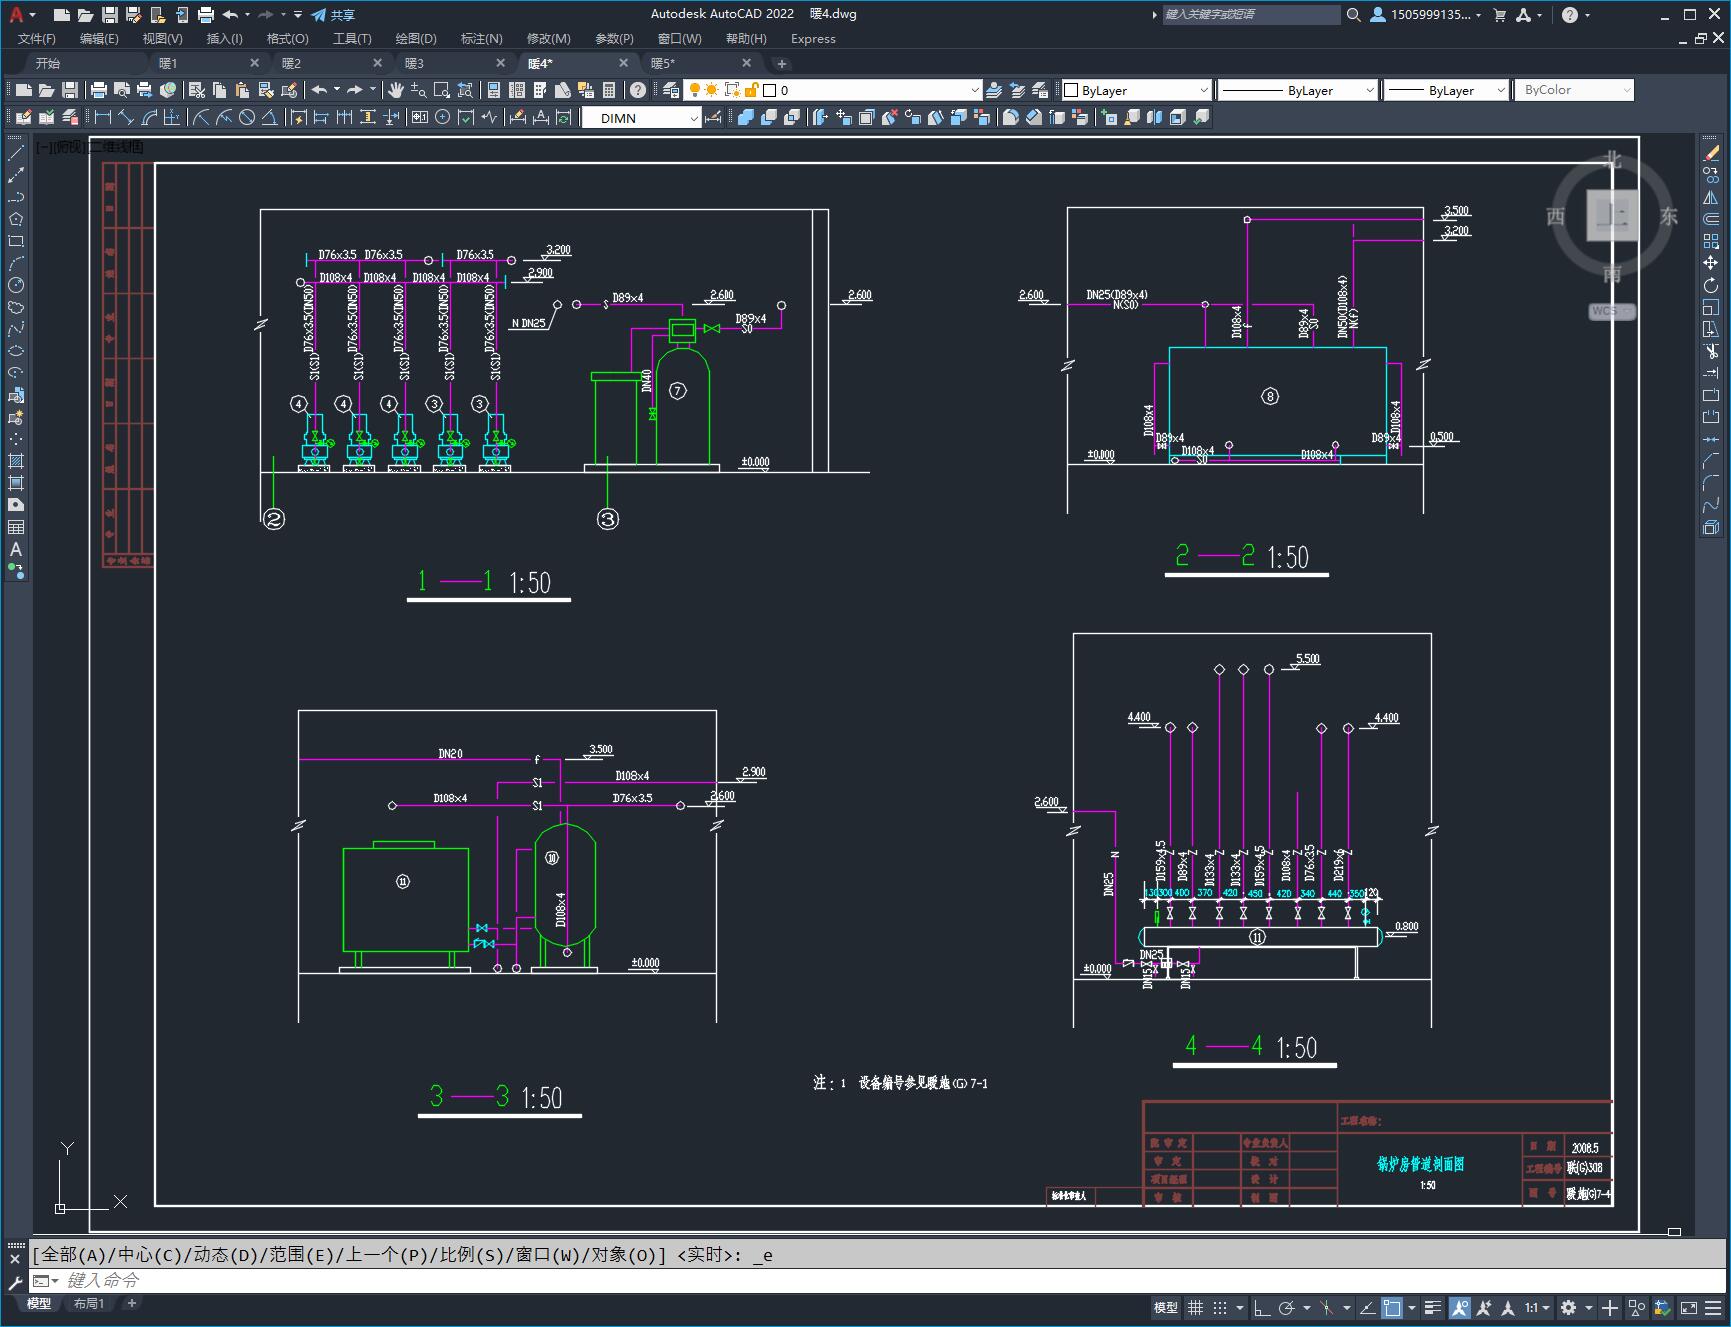Switch to the 布局1 layout tab
The image size is (1731, 1327).
pos(89,1303)
